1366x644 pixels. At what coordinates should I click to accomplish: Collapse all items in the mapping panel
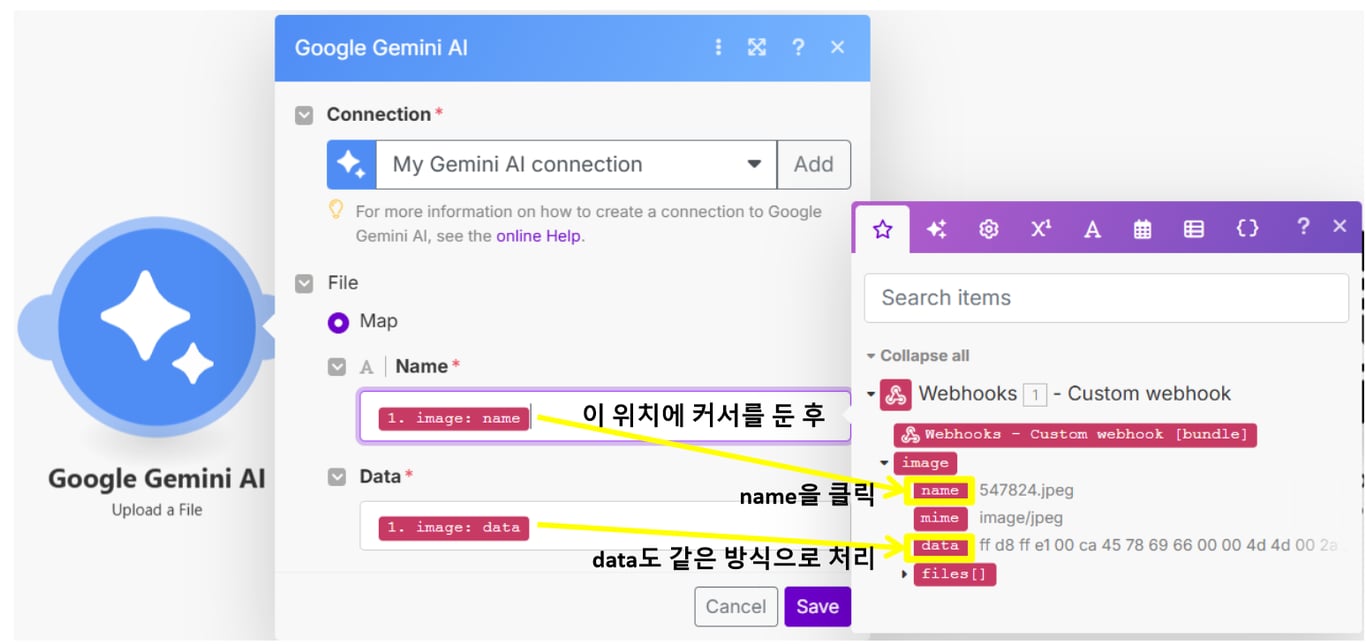[x=918, y=356]
